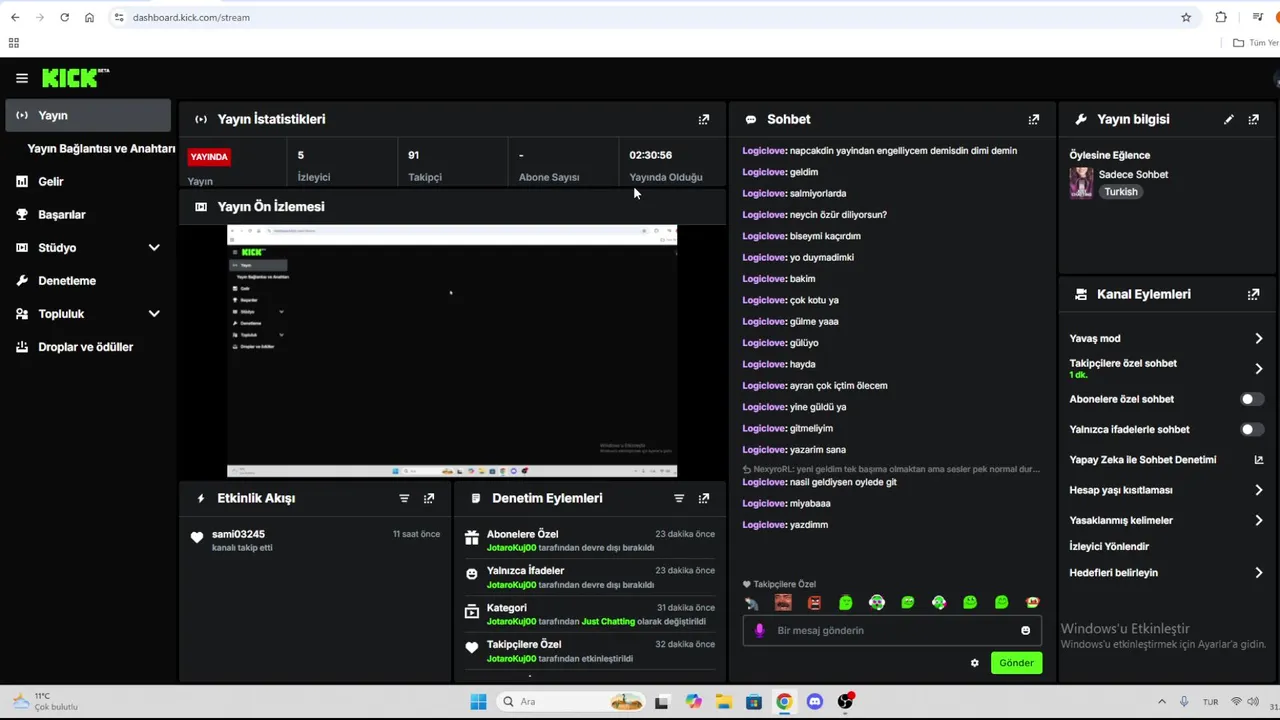Open Hesap yaşı kısıtlaması chevron
The image size is (1280, 720).
(x=1259, y=490)
